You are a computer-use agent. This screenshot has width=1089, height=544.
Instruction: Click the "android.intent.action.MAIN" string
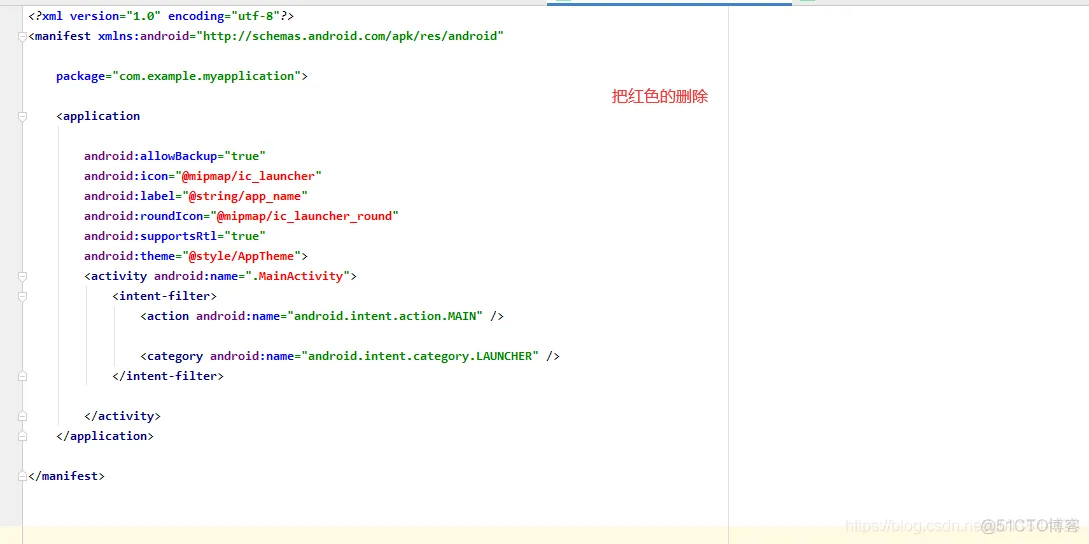(385, 316)
